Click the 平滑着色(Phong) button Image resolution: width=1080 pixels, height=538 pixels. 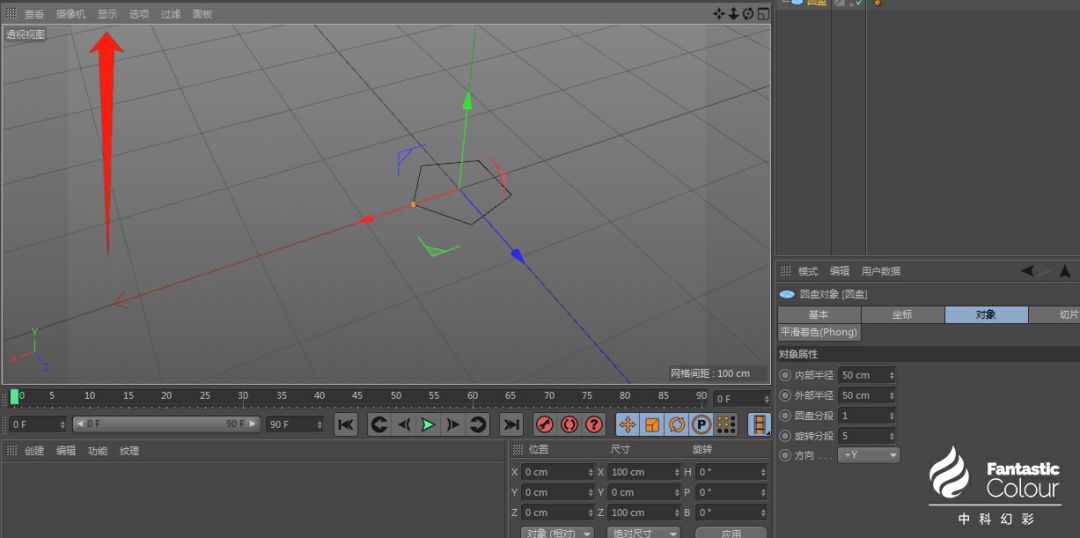819,332
